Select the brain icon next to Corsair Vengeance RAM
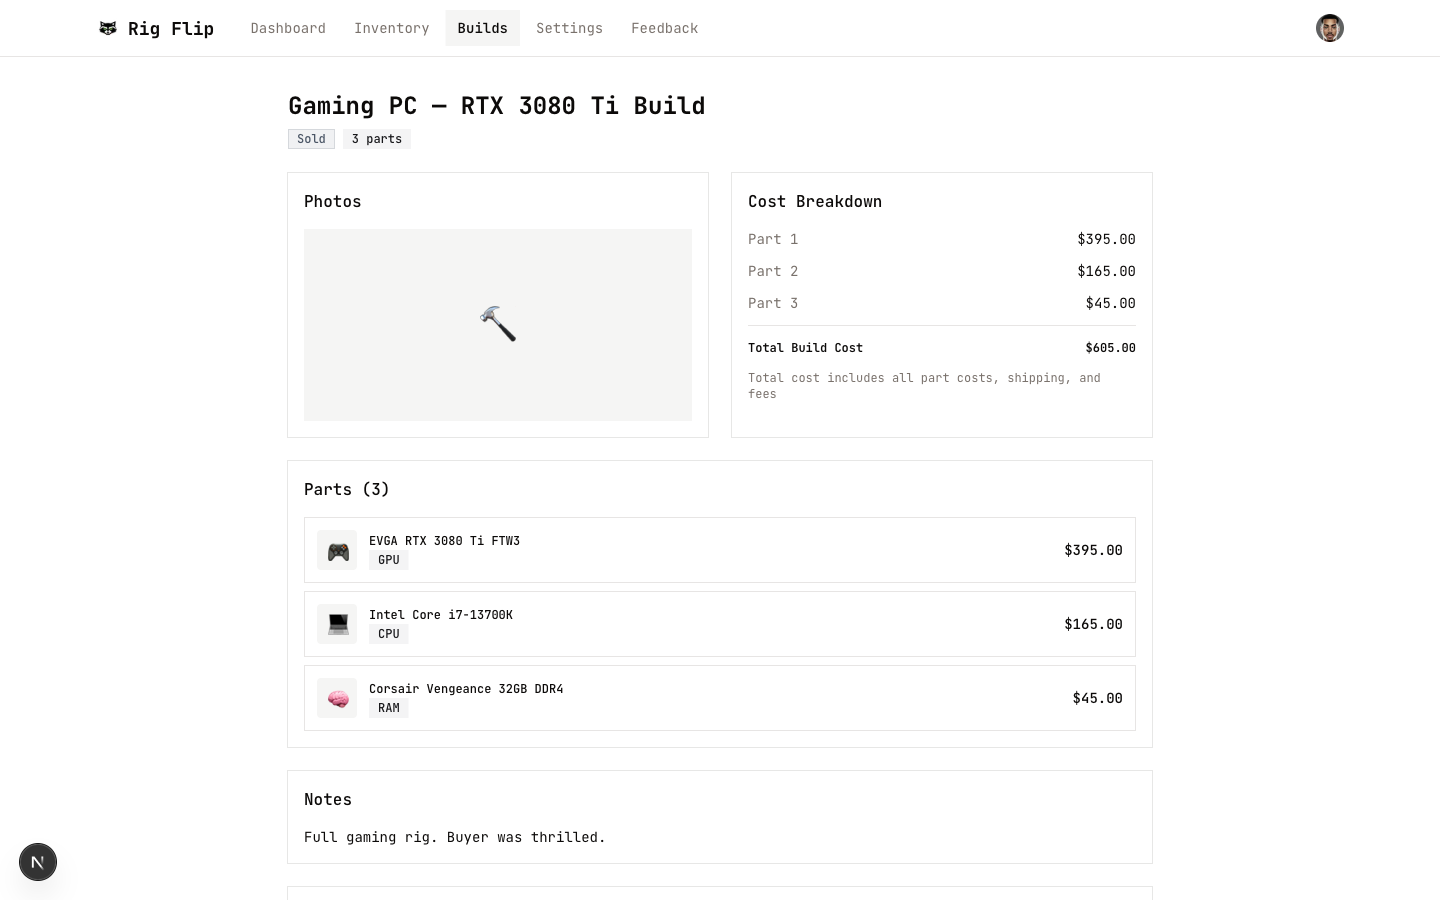 [337, 697]
